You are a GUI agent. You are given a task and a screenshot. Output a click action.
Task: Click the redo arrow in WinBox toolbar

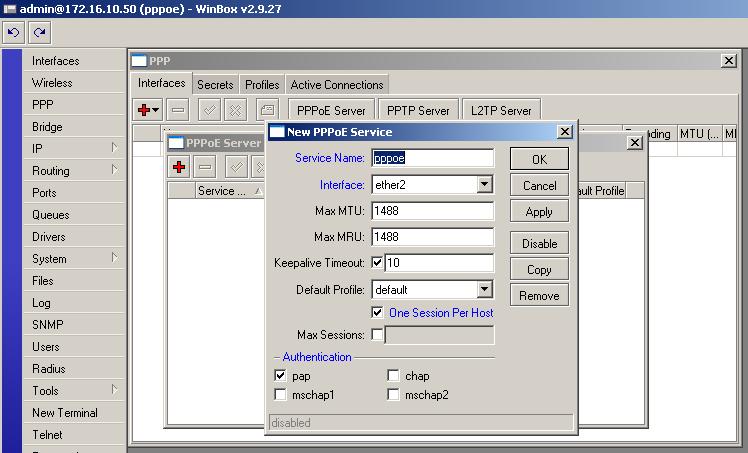39,32
